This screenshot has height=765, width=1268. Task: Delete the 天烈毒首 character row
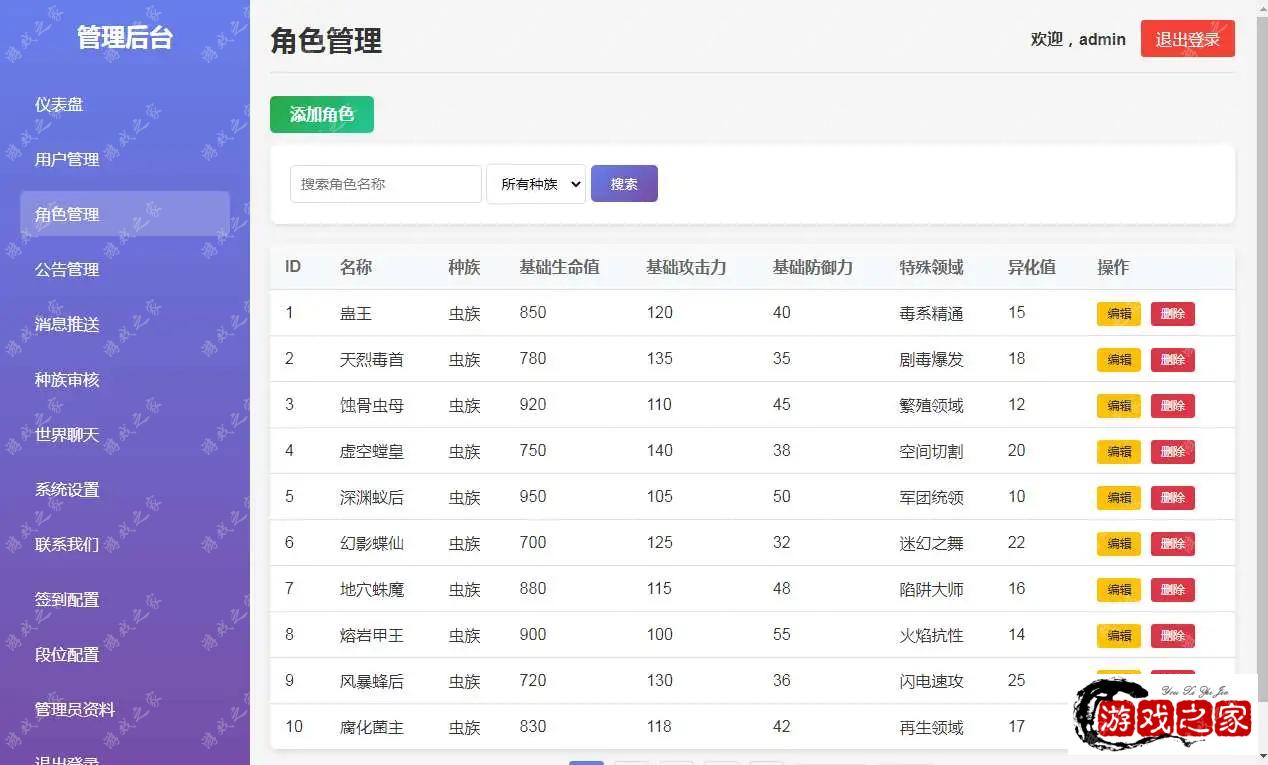point(1172,360)
